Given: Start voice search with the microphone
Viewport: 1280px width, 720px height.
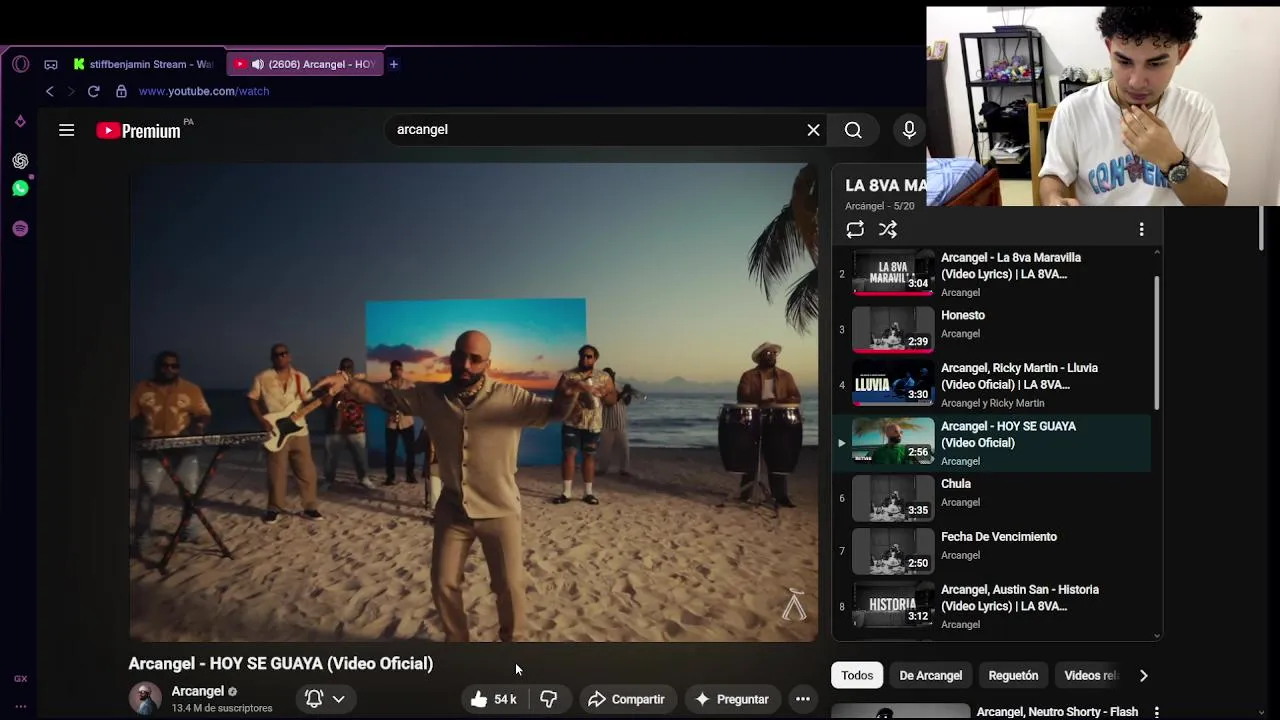Looking at the screenshot, I should 909,130.
